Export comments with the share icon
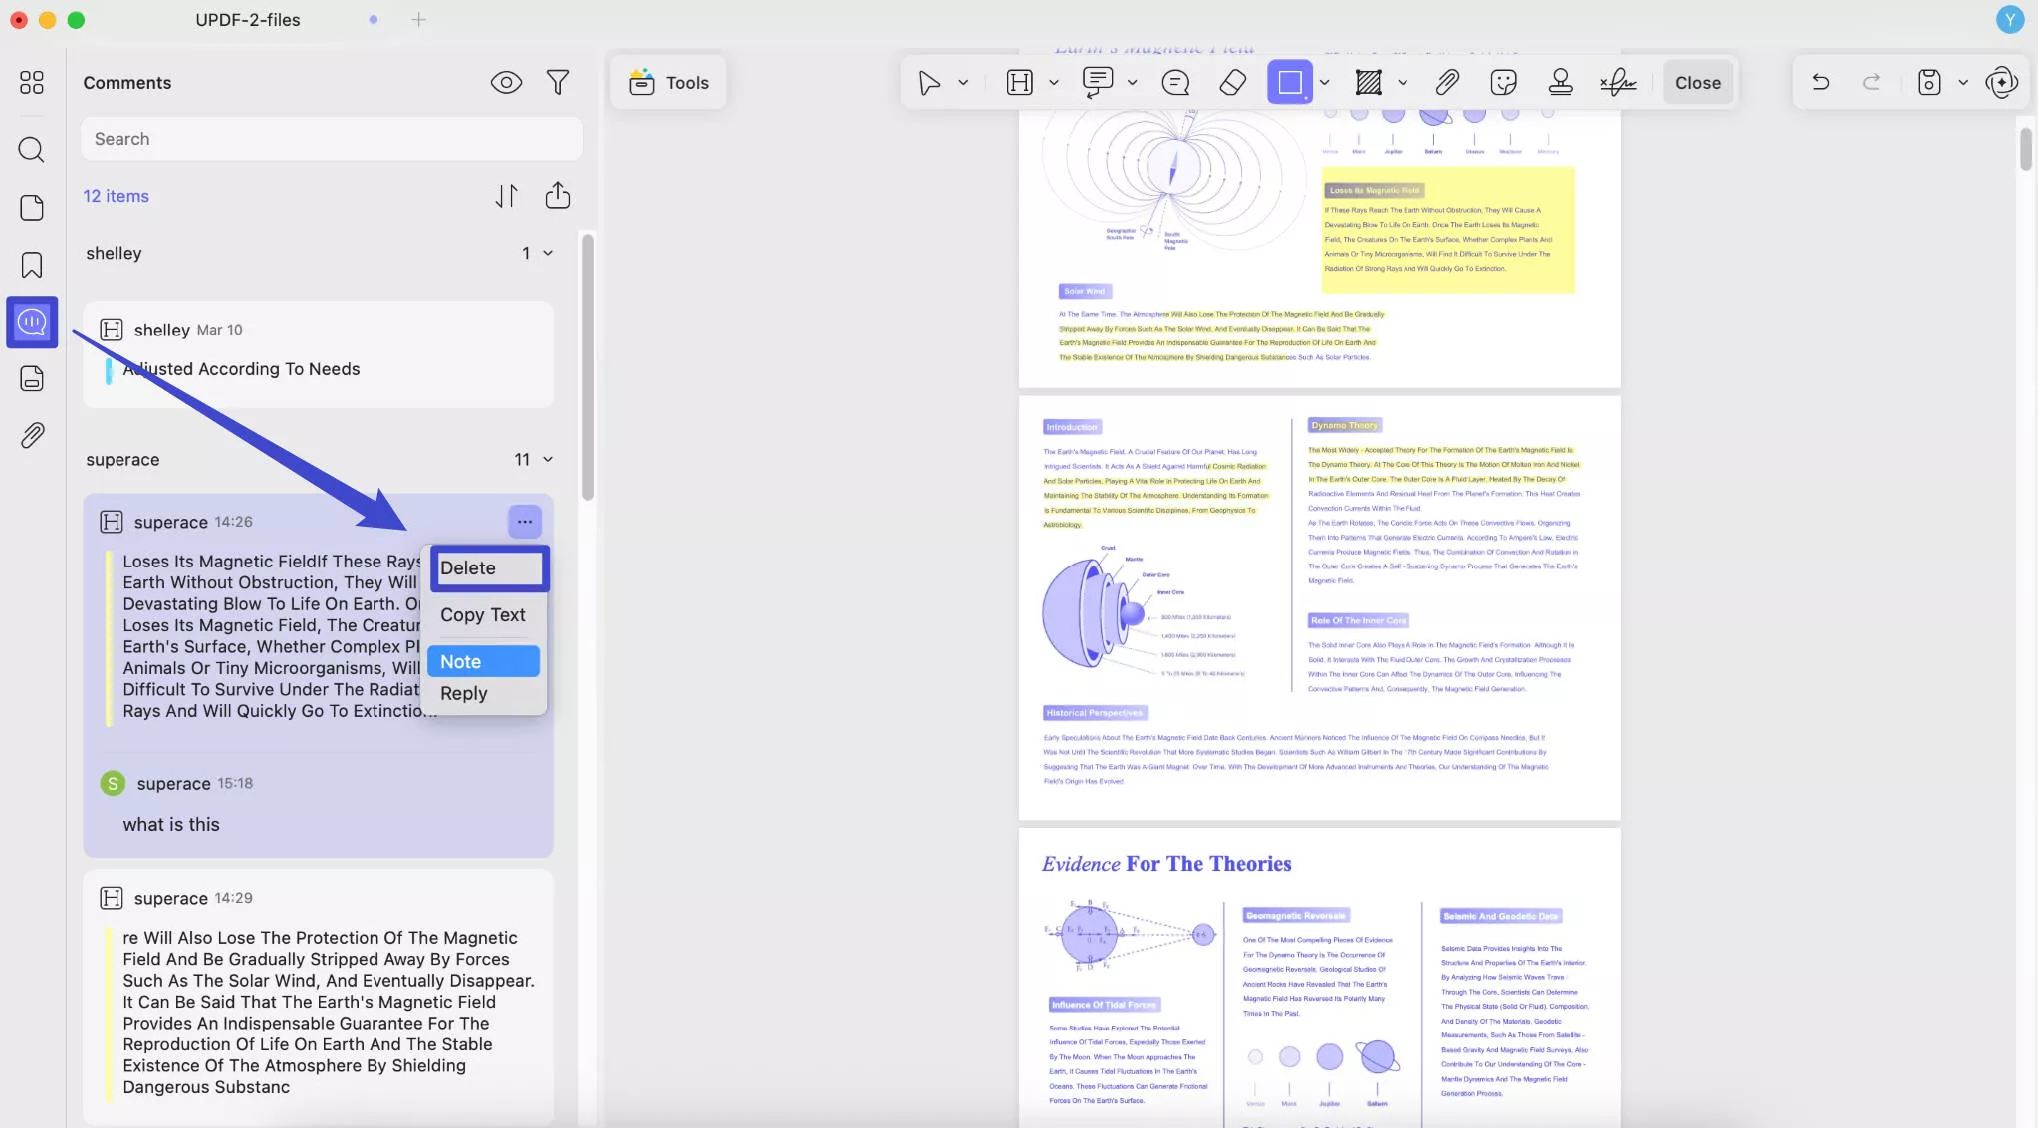This screenshot has height=1128, width=2038. 558,195
